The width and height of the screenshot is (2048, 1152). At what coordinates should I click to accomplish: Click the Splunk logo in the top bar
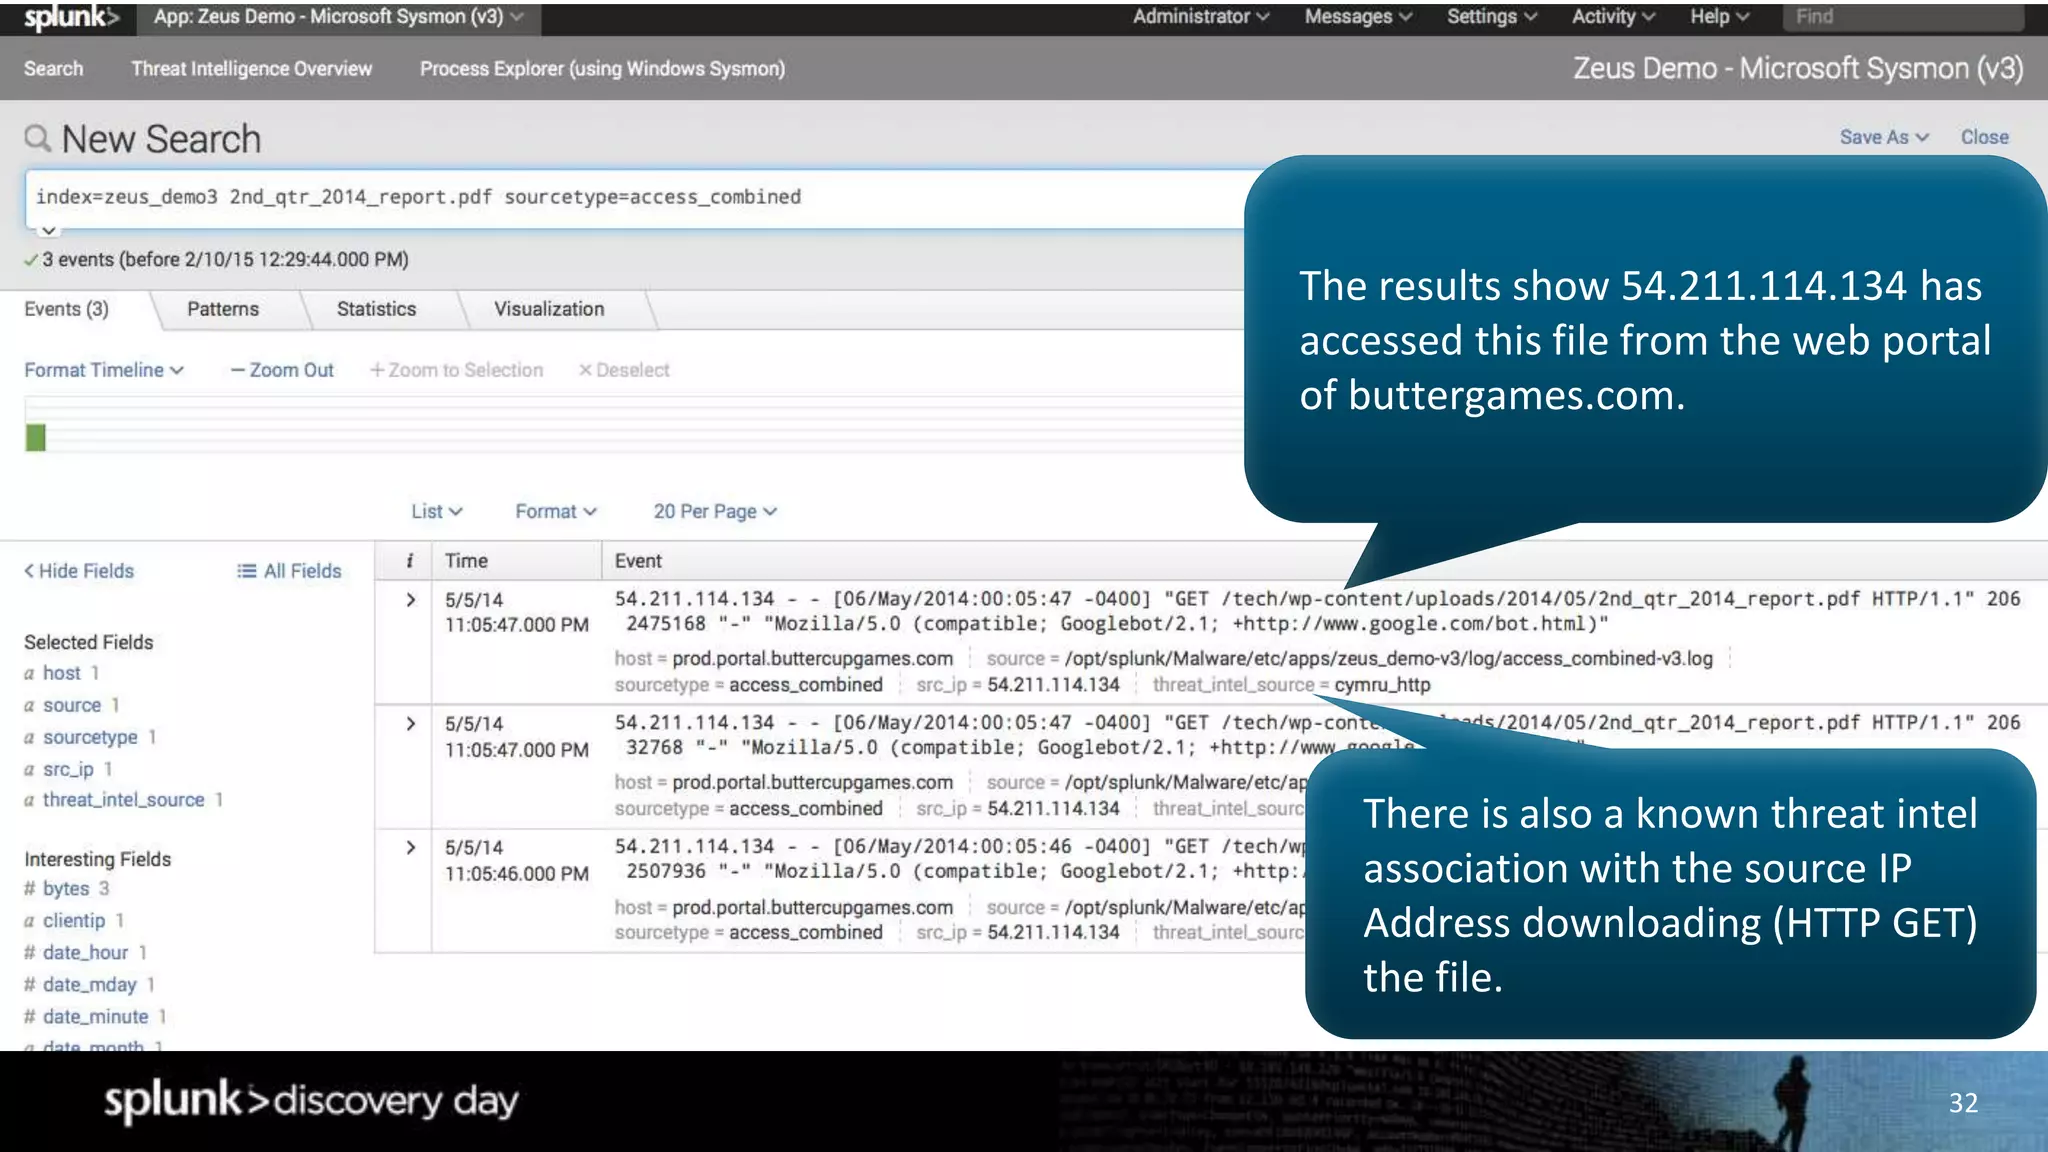[70, 17]
